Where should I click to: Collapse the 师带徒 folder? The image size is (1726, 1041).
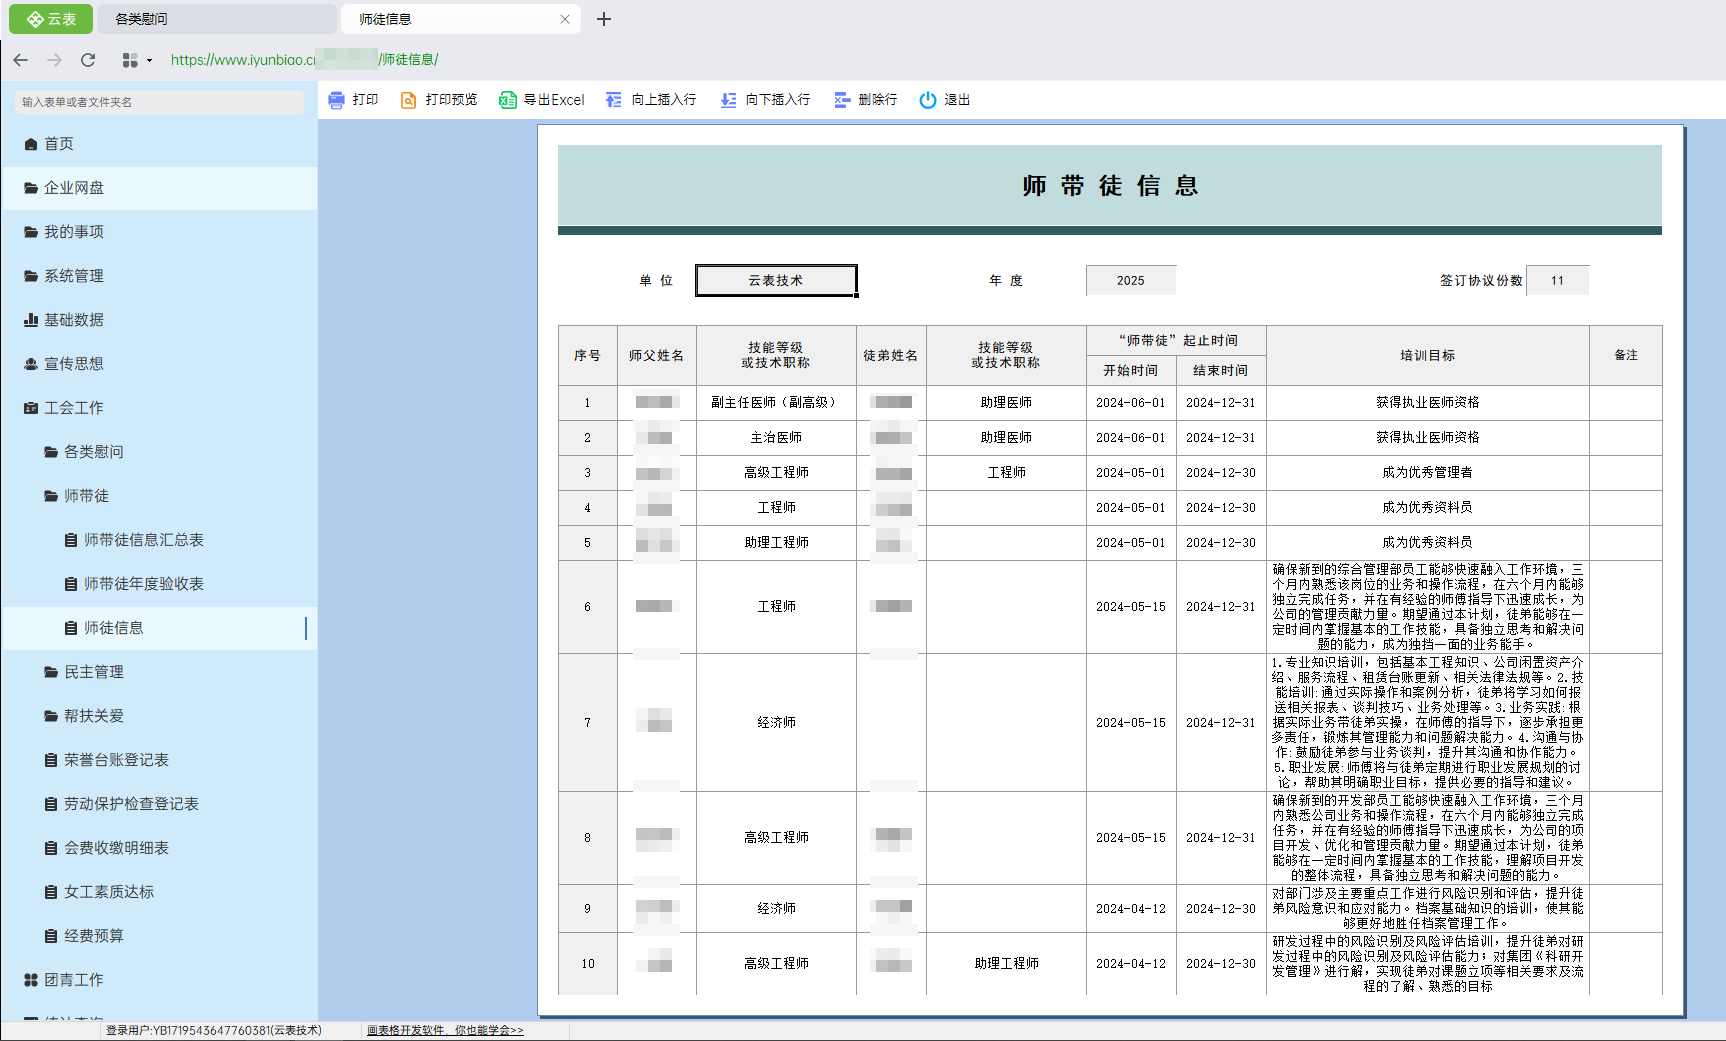tap(86, 496)
